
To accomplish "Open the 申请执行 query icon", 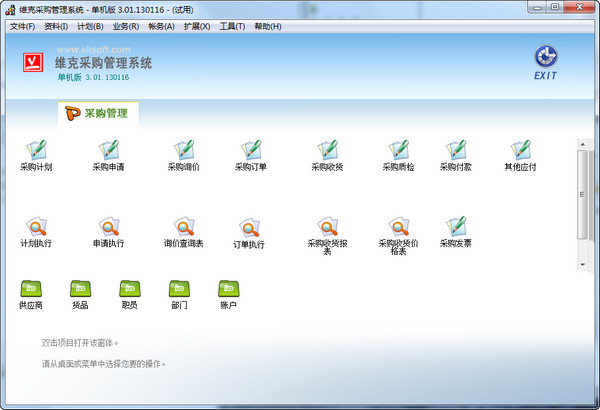I will pyautogui.click(x=109, y=232).
